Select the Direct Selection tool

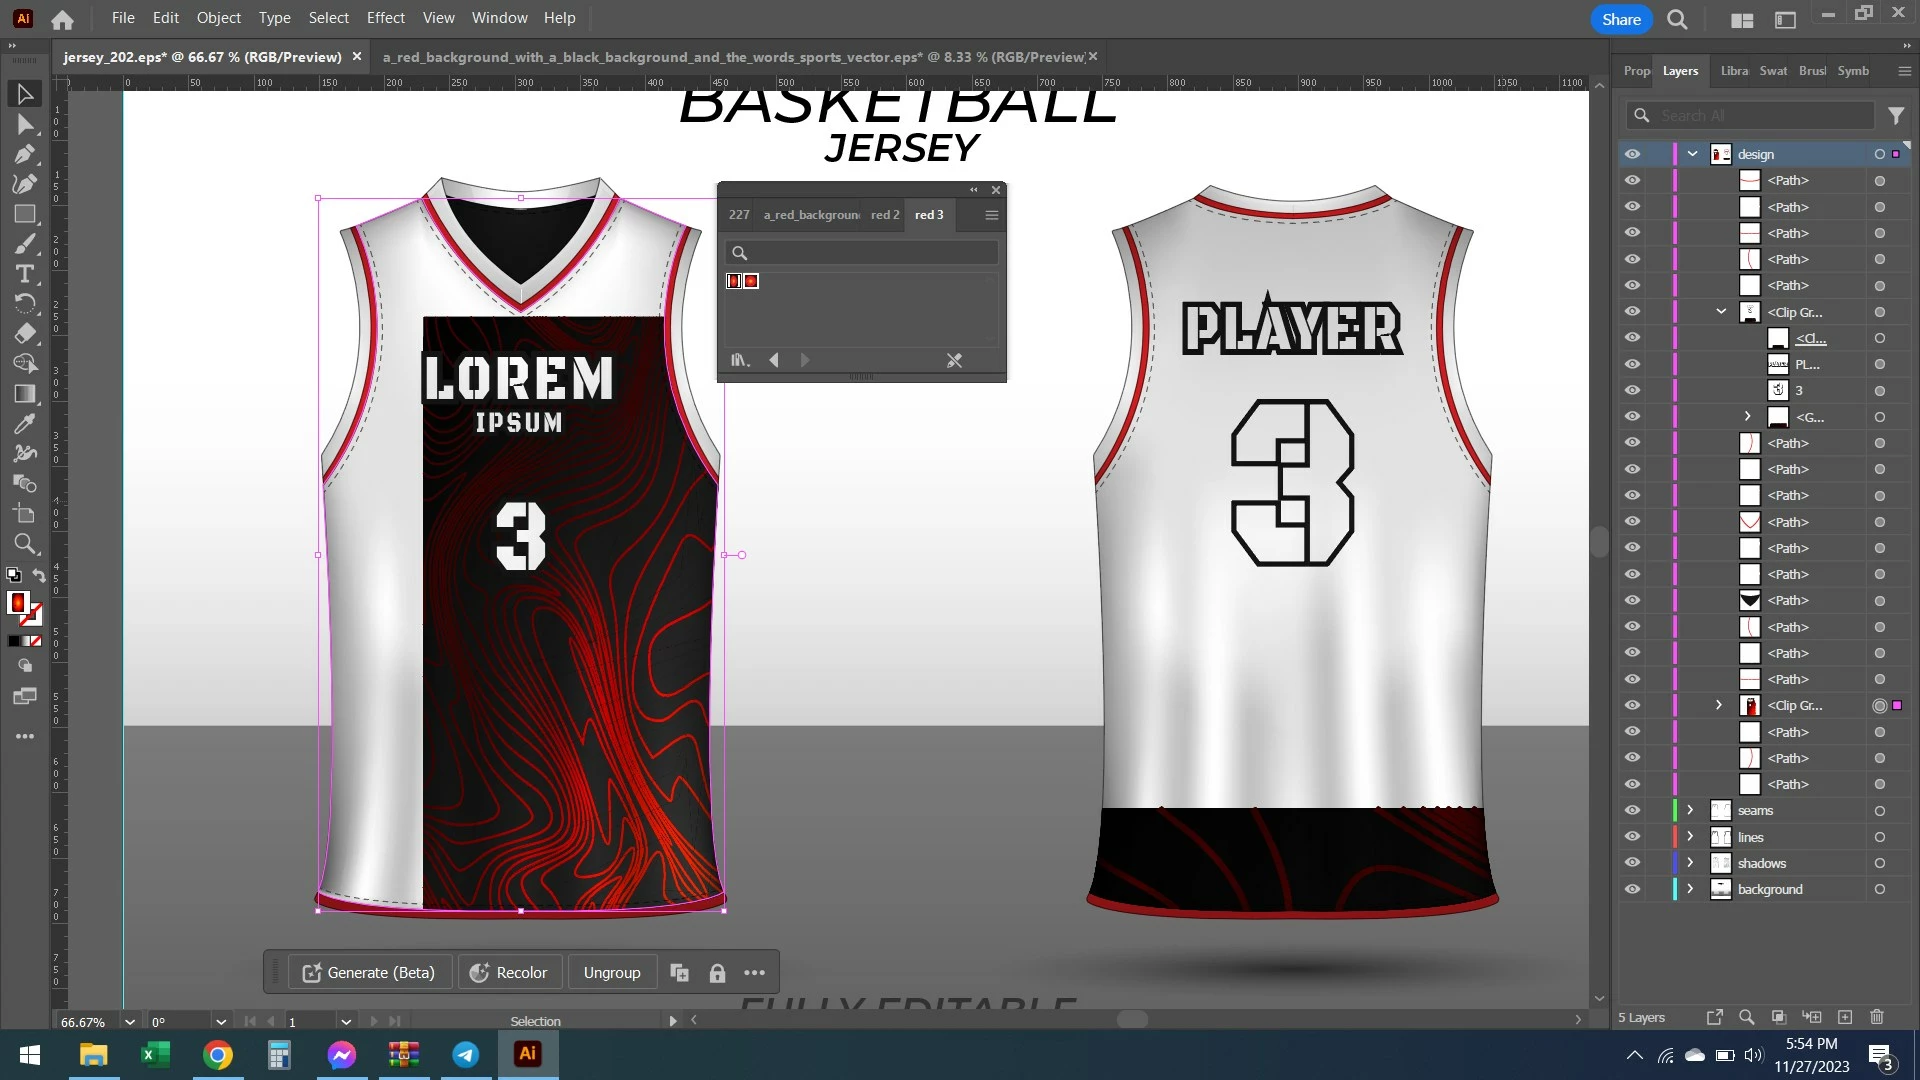coord(25,124)
